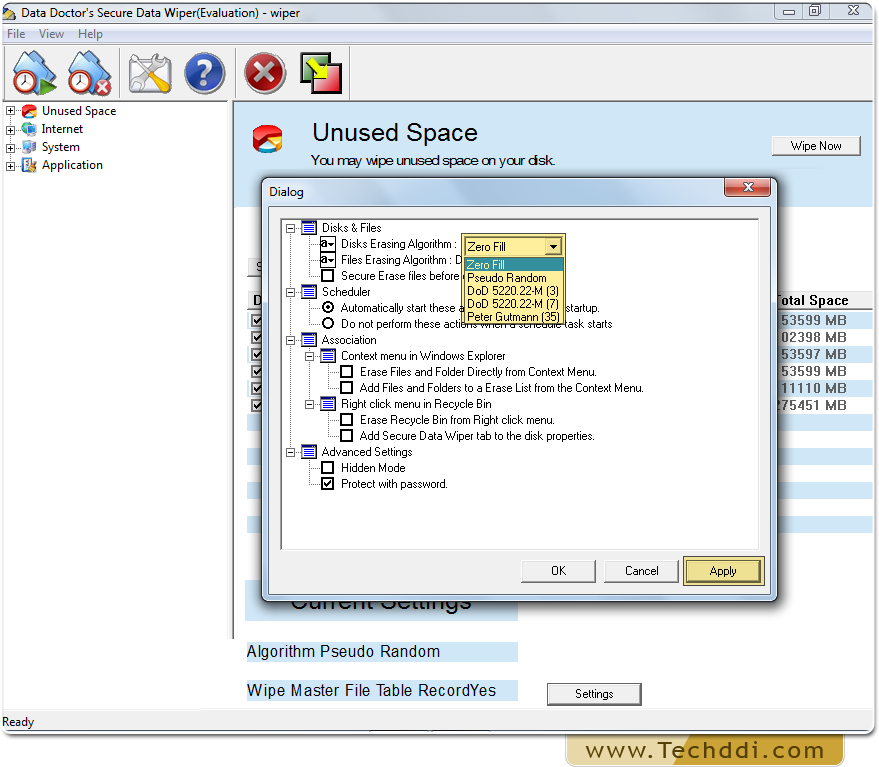Click the Algorithm Pseudo Random text
The image size is (879, 767).
pos(343,652)
